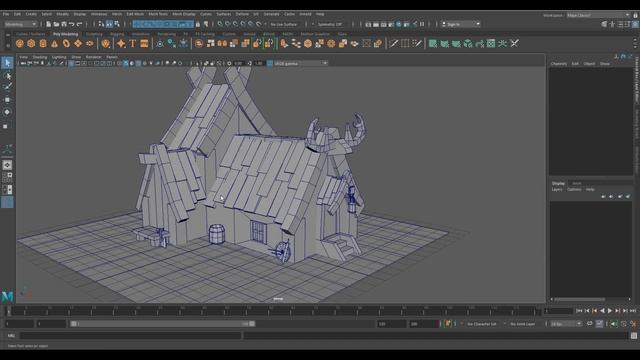The height and width of the screenshot is (360, 640).
Task: Create a polygon sphere from the shelf
Action: click(20, 44)
